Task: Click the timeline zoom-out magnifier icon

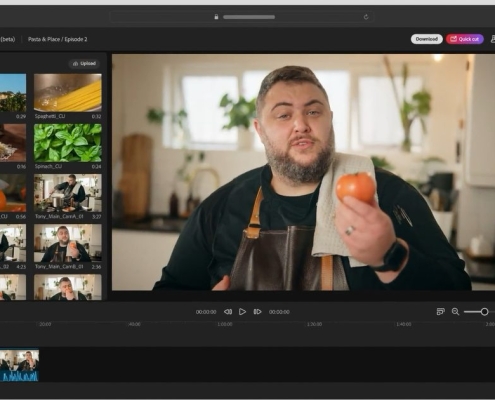Action: pyautogui.click(x=455, y=312)
